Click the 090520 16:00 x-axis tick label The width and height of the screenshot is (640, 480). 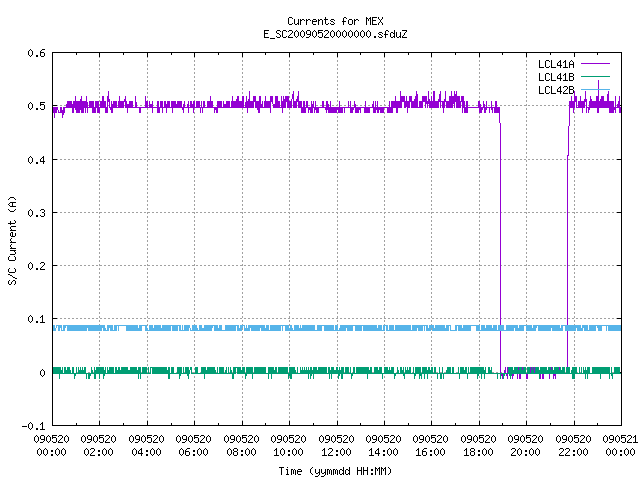[431, 446]
